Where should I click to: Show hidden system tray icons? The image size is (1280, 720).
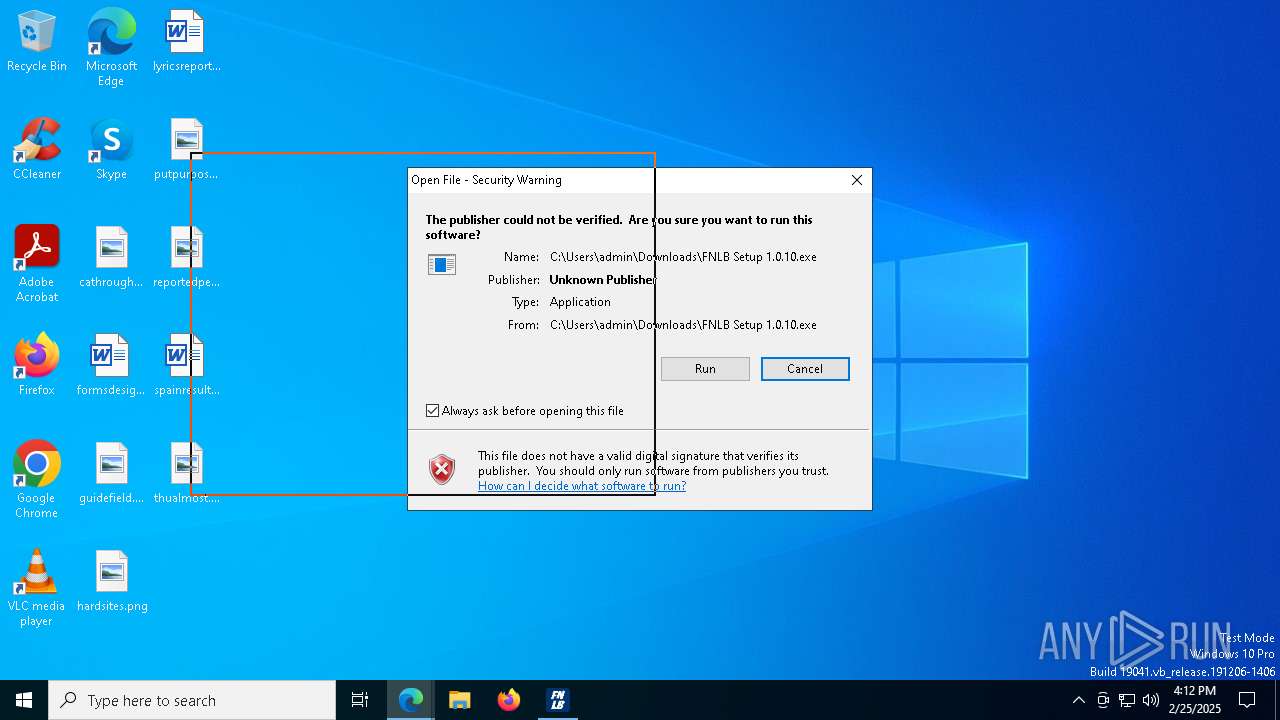1078,700
